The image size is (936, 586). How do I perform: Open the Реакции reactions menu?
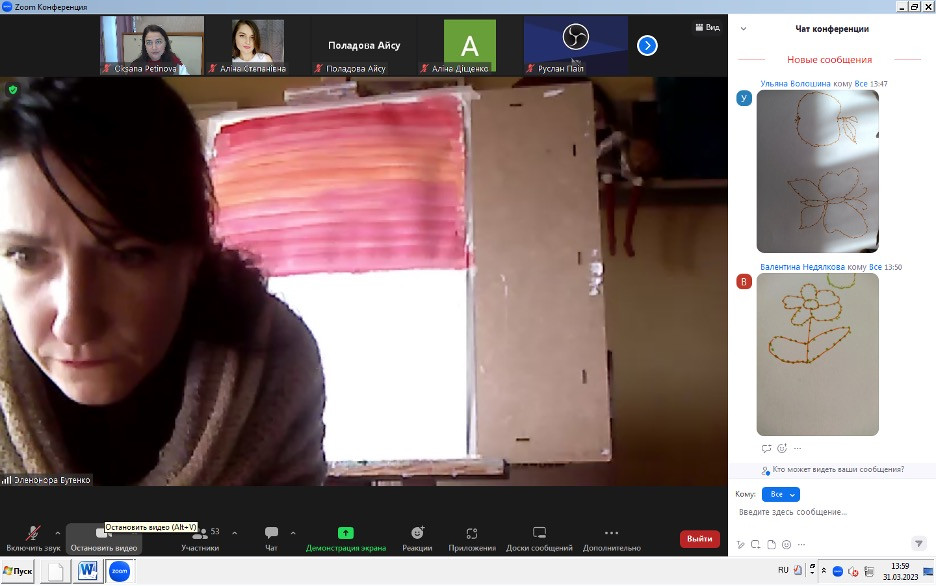[417, 538]
